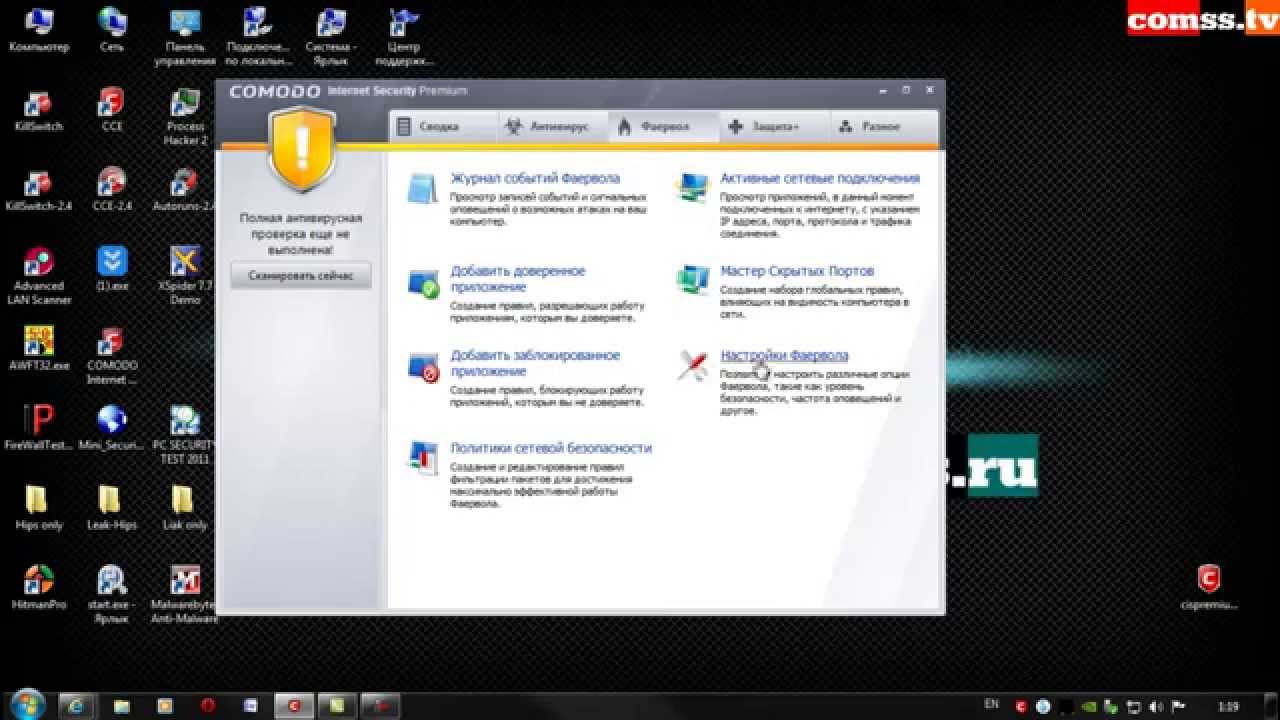This screenshot has height=720, width=1280.
Task: Click the EN language indicator
Action: pyautogui.click(x=992, y=704)
